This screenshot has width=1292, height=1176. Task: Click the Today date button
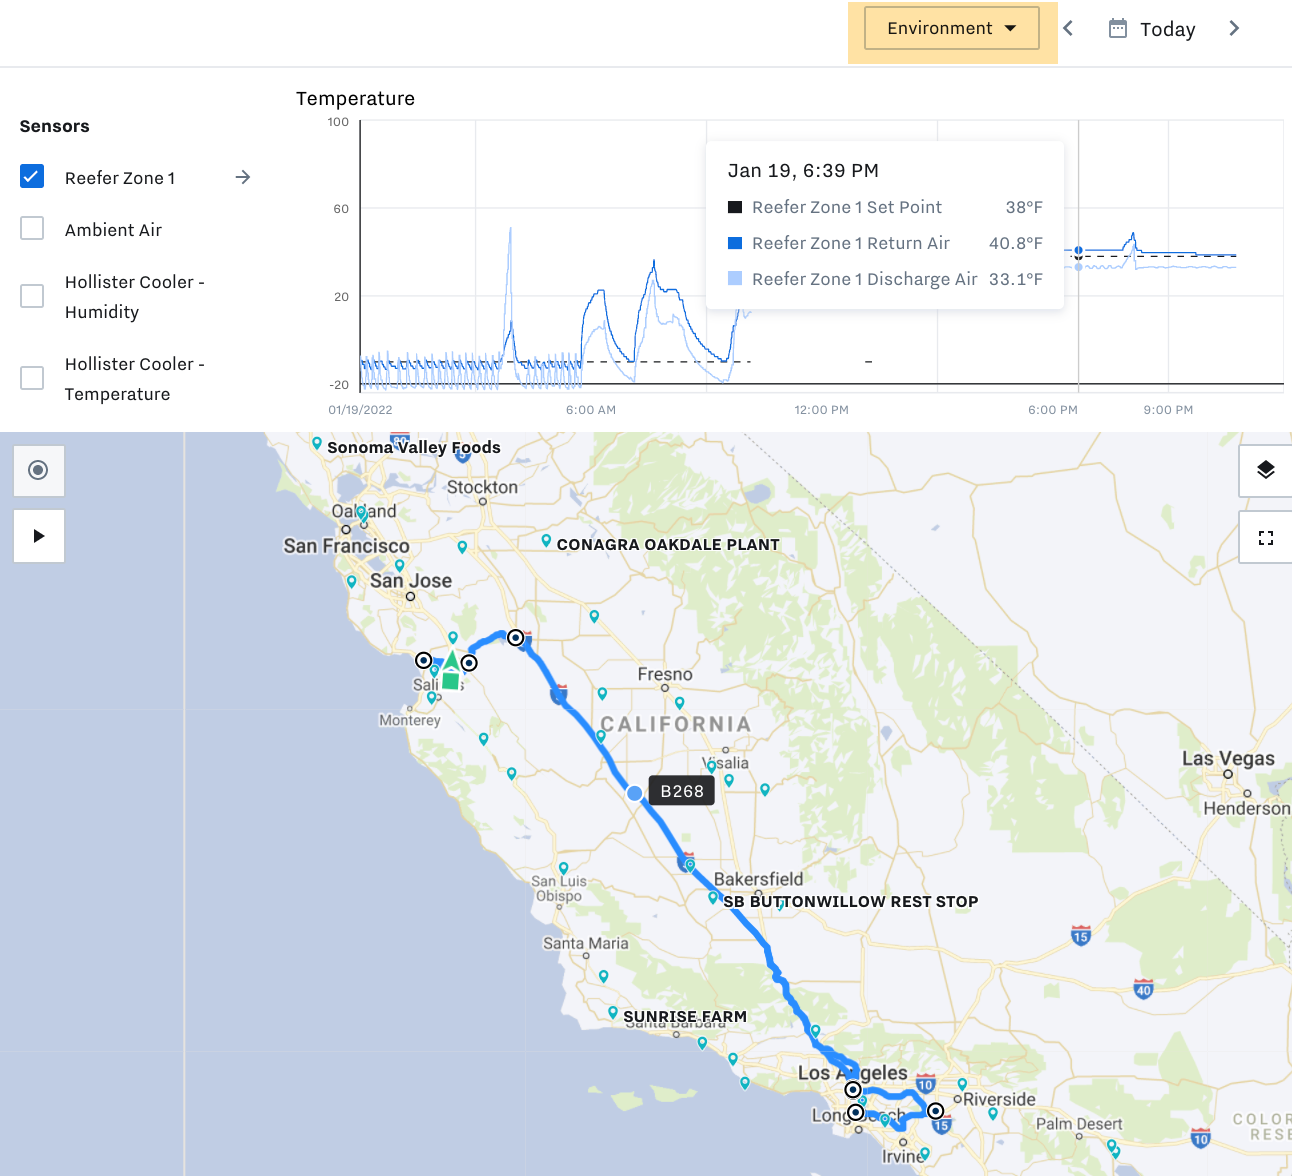pyautogui.click(x=1167, y=29)
